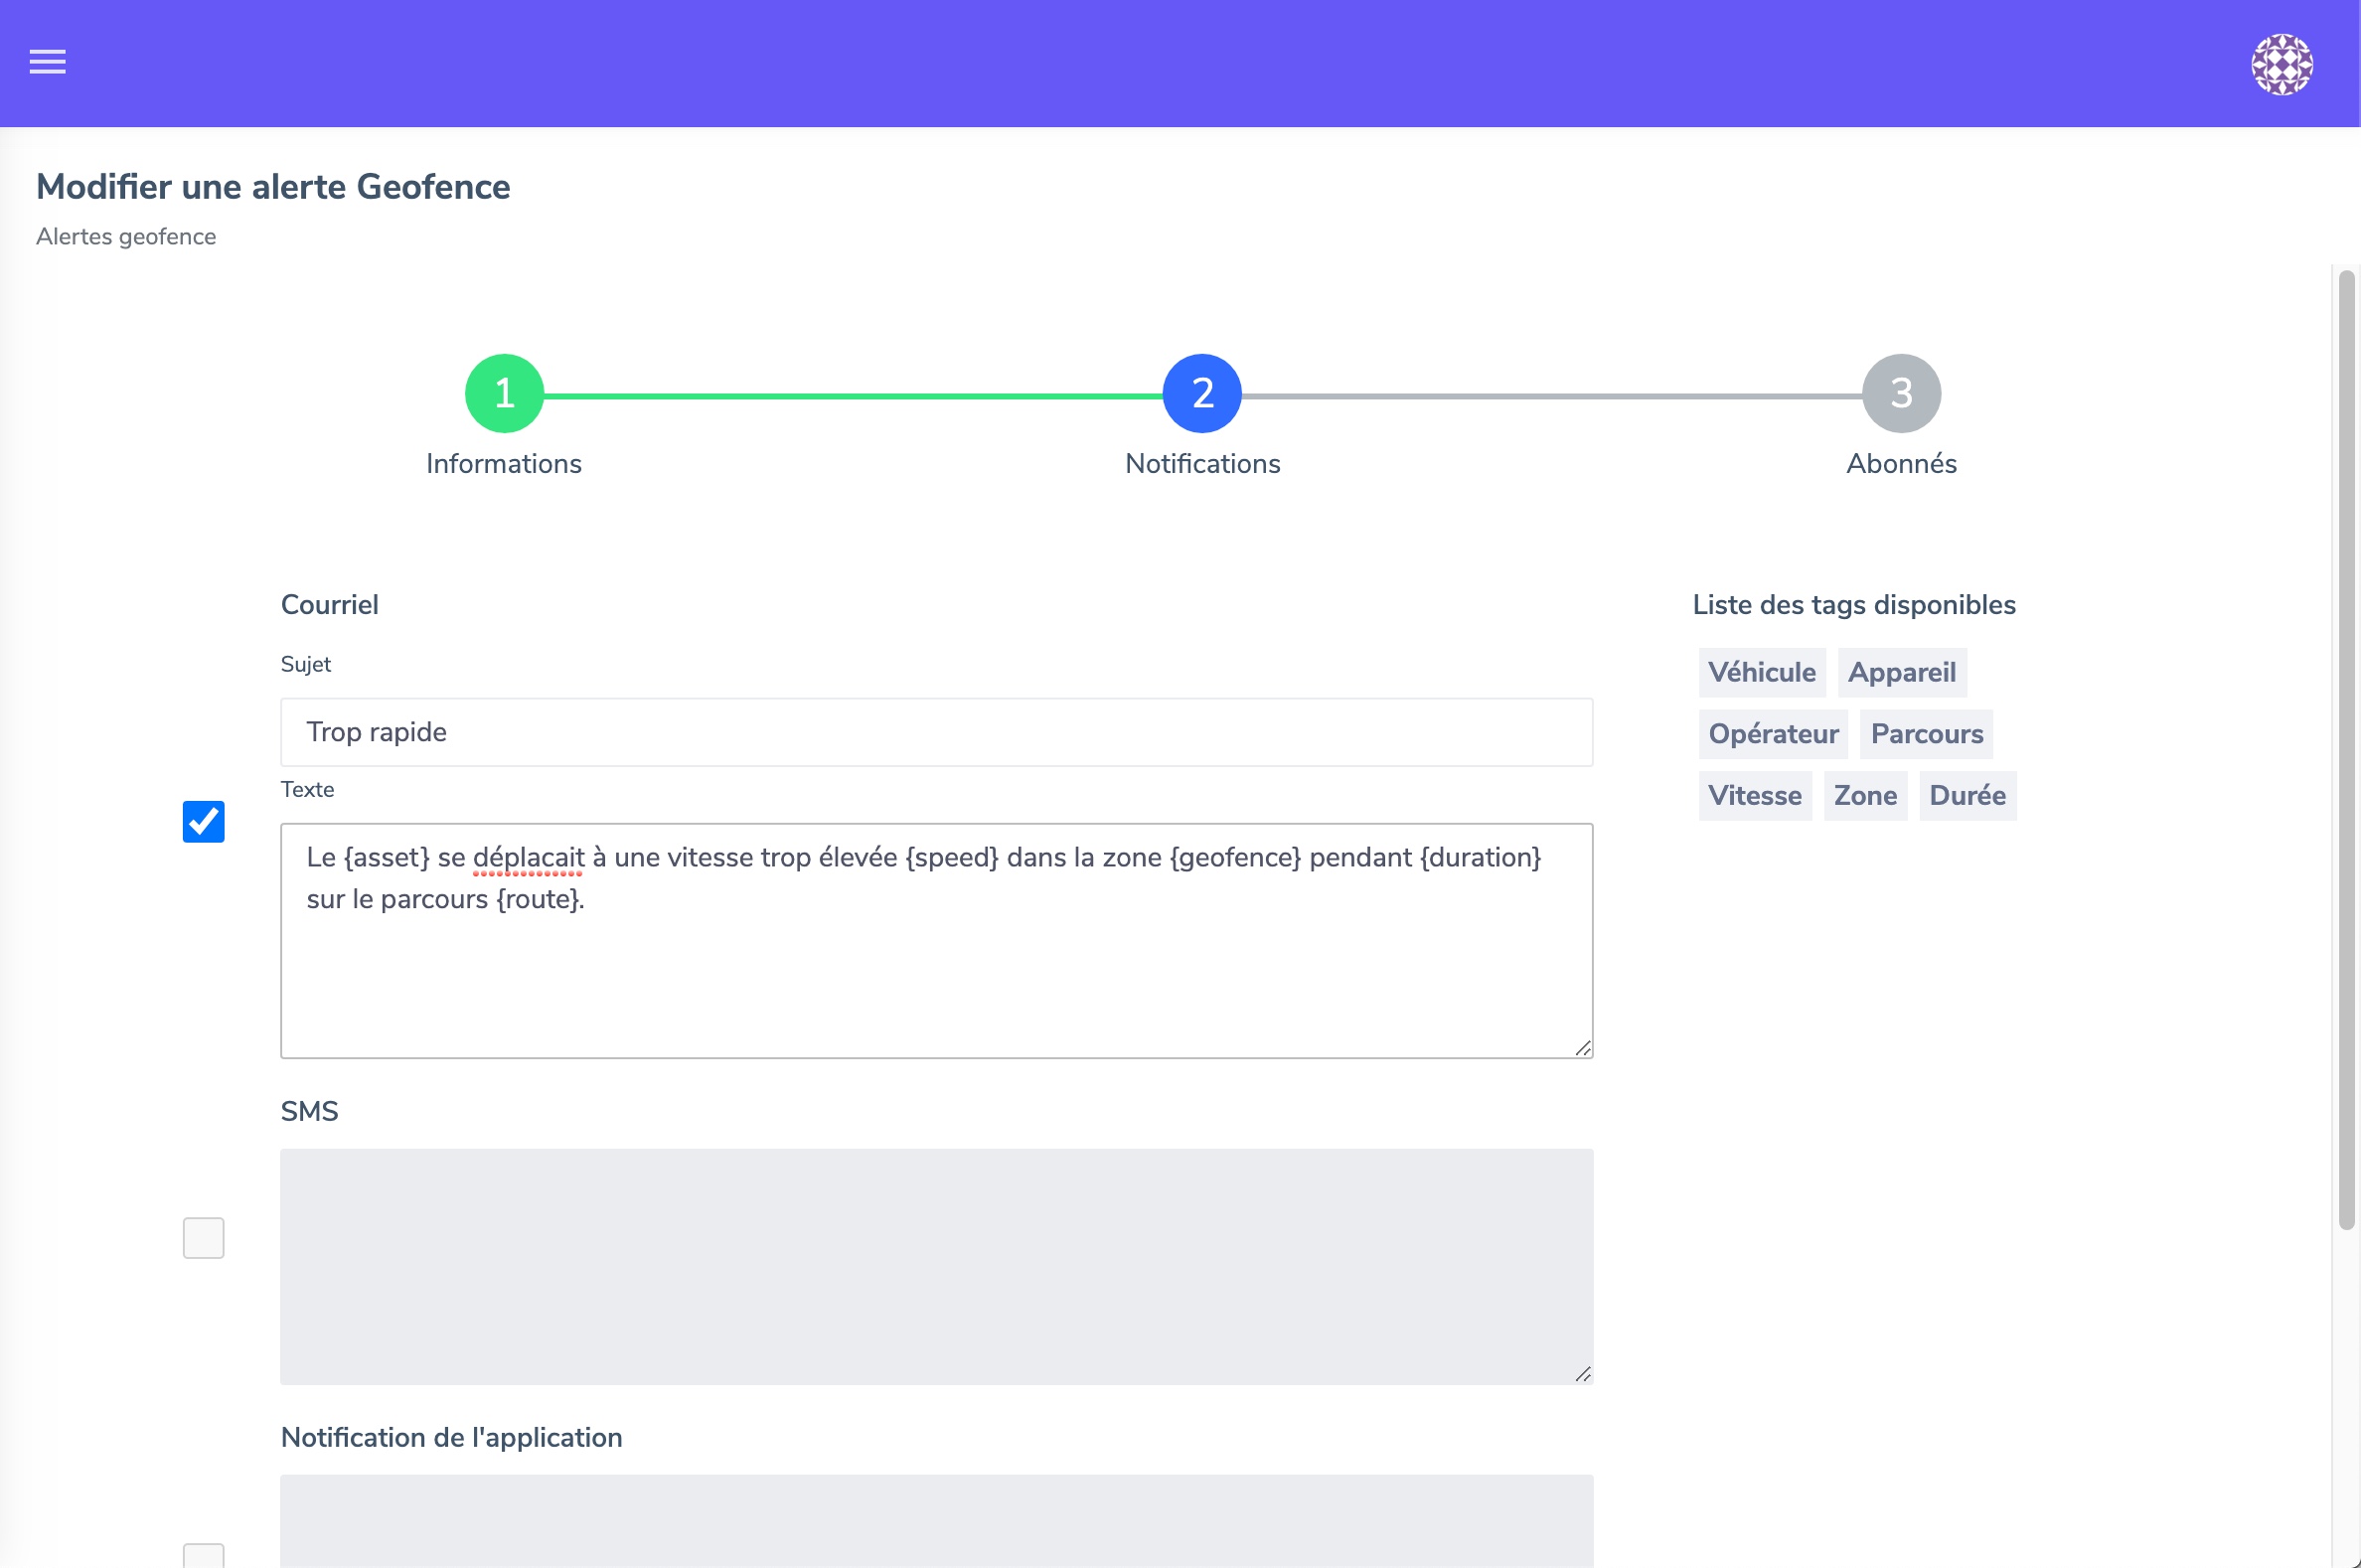Jump to step 3 Abonnés circle
2361x1568 pixels.
[x=1900, y=393]
